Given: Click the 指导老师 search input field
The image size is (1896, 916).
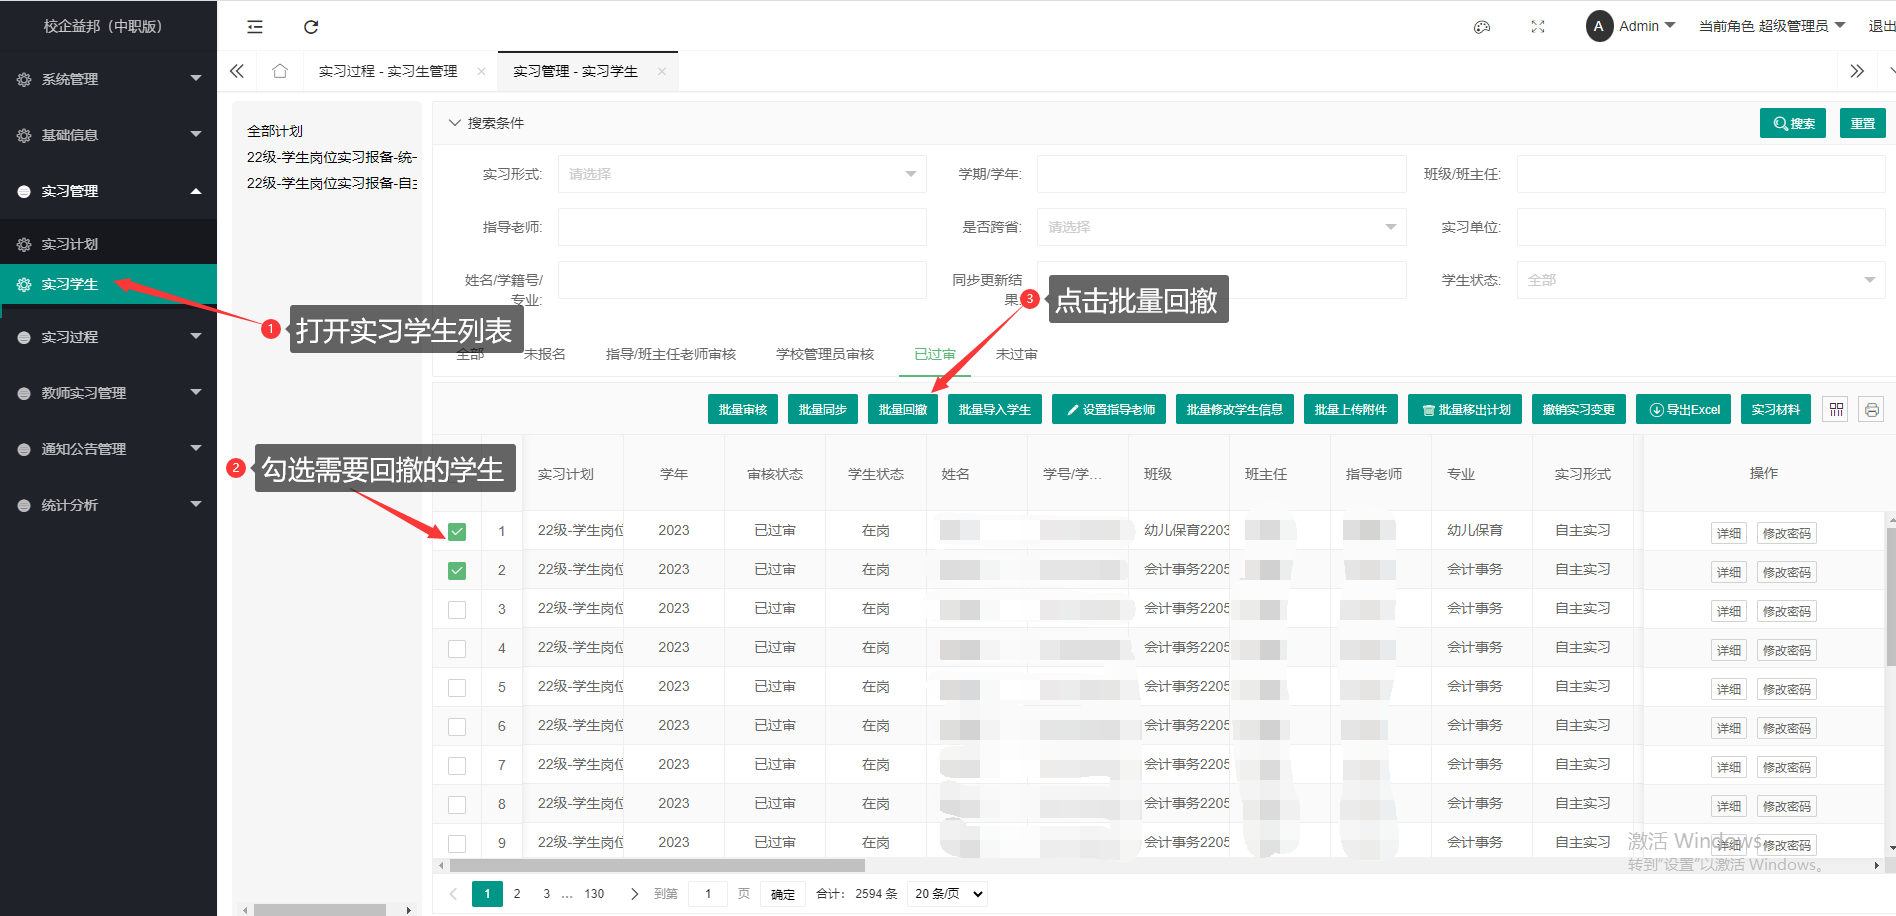Looking at the screenshot, I should coord(741,227).
